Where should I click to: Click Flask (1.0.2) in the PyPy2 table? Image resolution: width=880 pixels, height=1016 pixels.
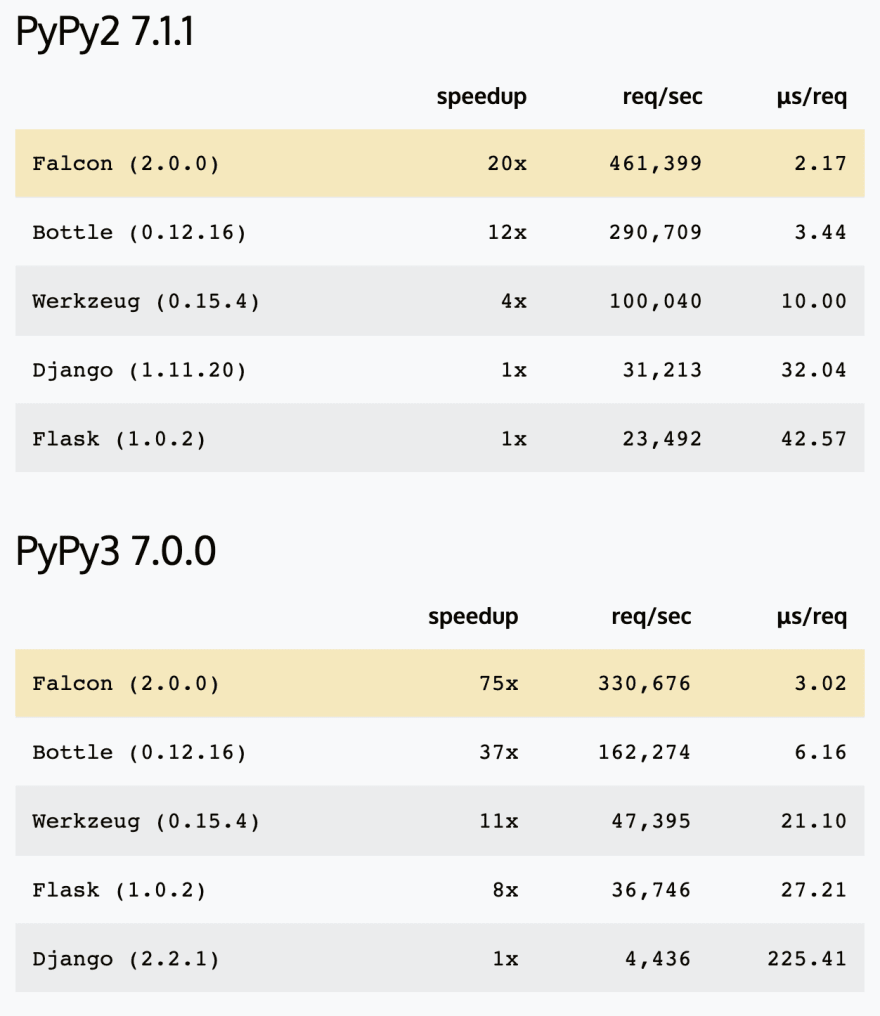point(119,439)
